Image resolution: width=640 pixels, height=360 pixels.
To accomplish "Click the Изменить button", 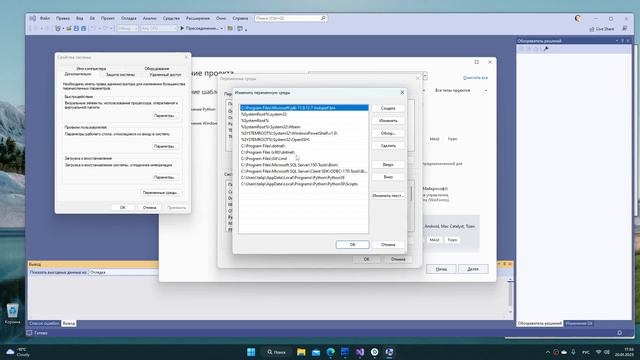I will pyautogui.click(x=388, y=121).
